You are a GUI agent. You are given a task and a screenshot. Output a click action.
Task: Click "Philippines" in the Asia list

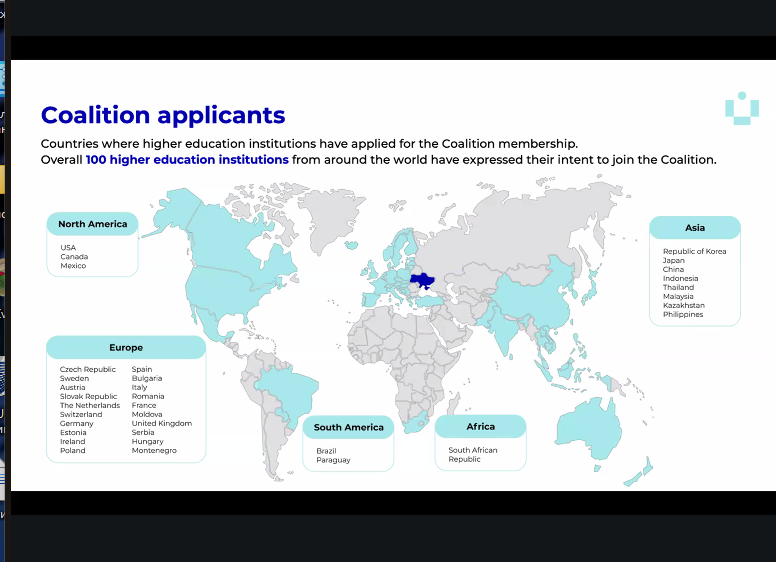coord(682,314)
